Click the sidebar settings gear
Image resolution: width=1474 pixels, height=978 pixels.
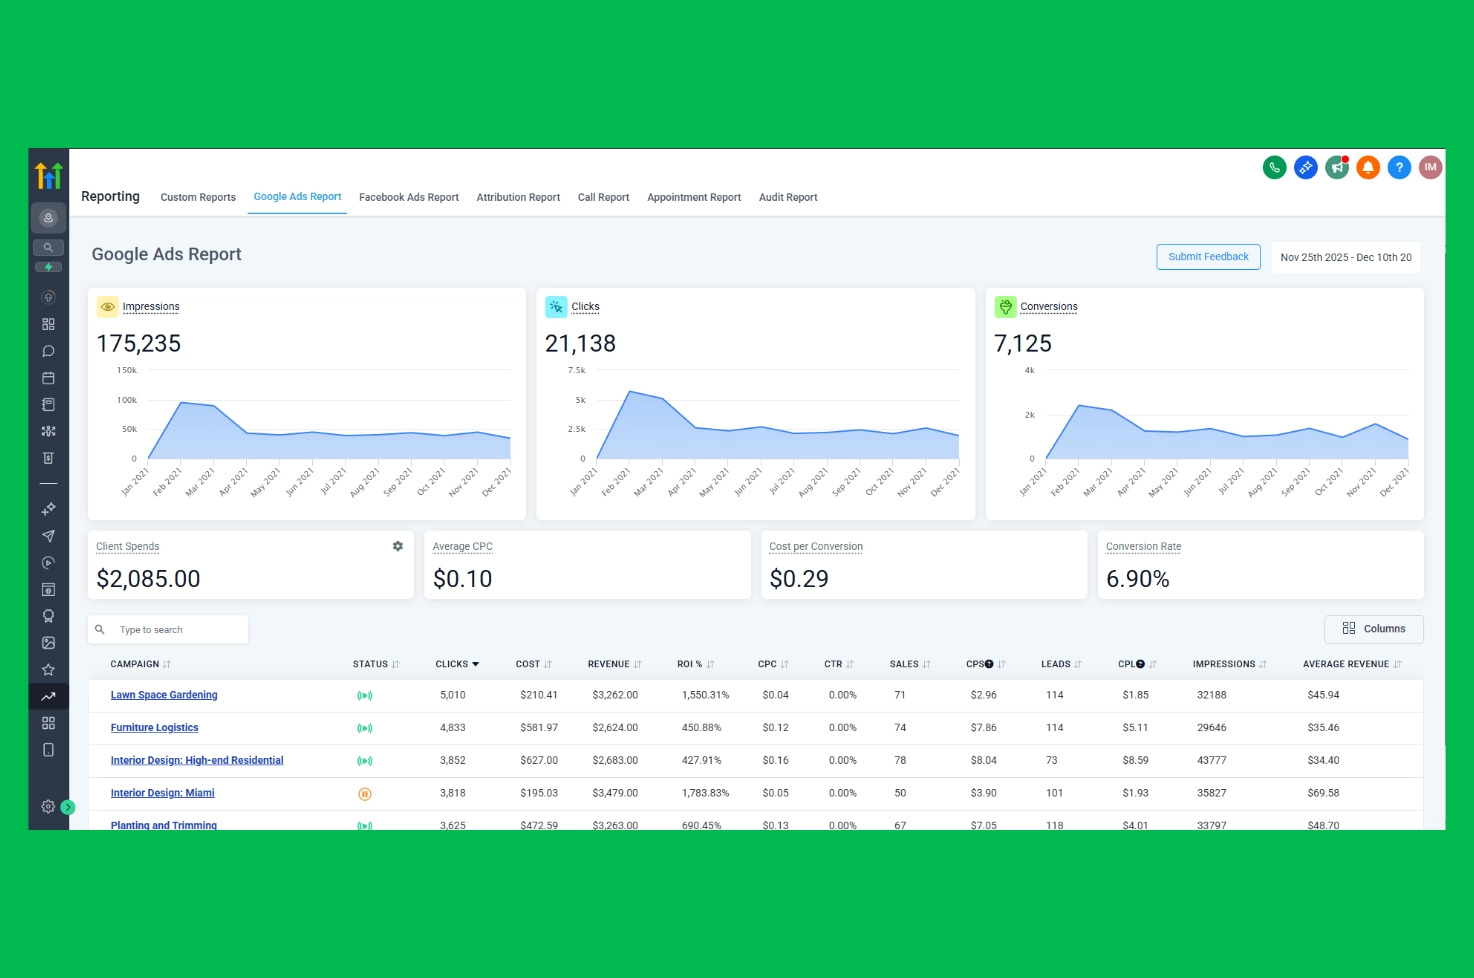tap(47, 806)
